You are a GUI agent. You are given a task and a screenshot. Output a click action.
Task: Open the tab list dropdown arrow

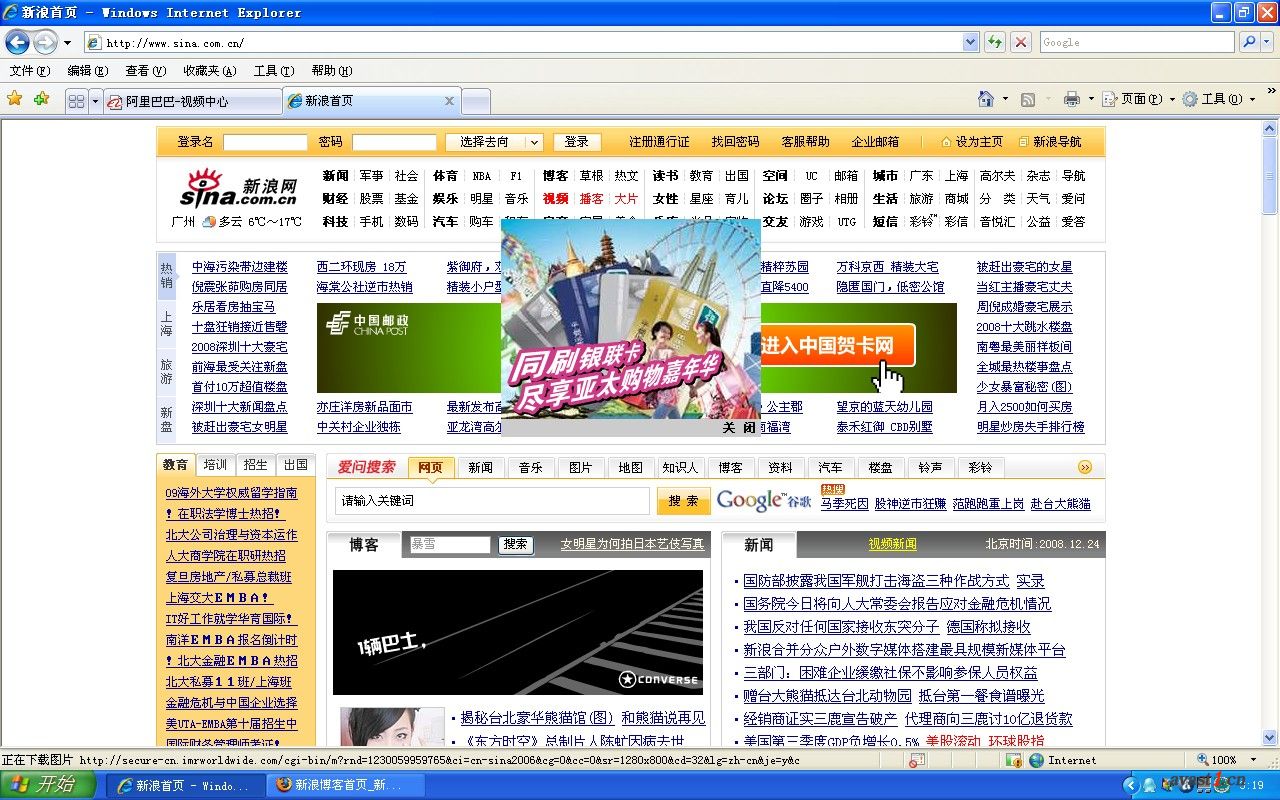coord(96,101)
